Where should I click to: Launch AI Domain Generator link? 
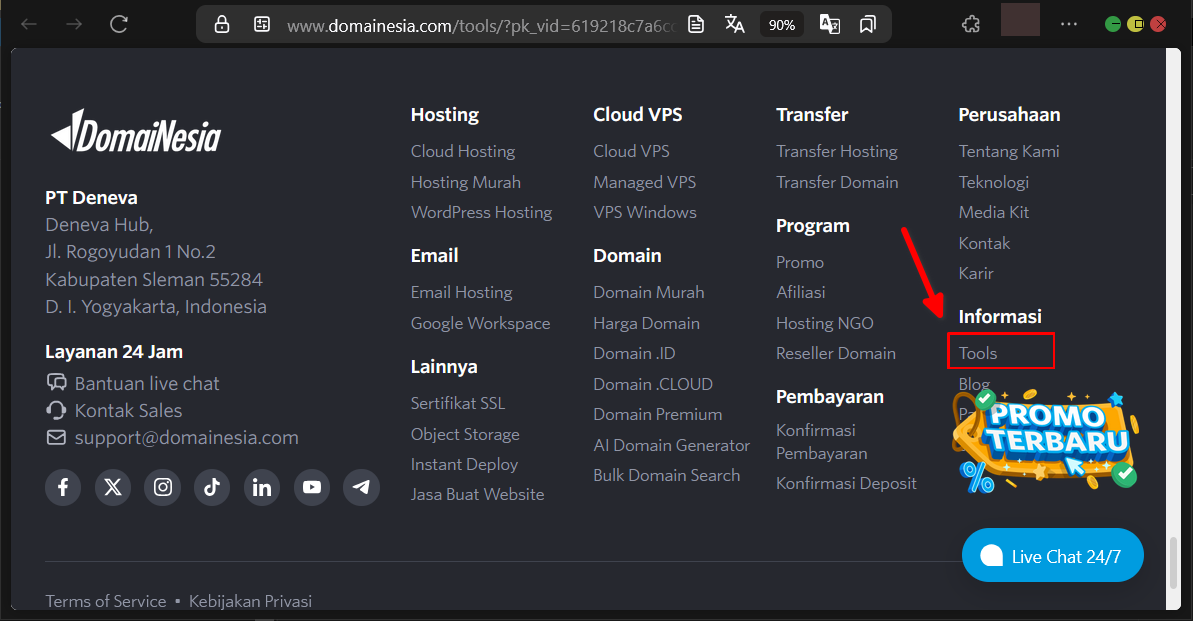point(672,445)
